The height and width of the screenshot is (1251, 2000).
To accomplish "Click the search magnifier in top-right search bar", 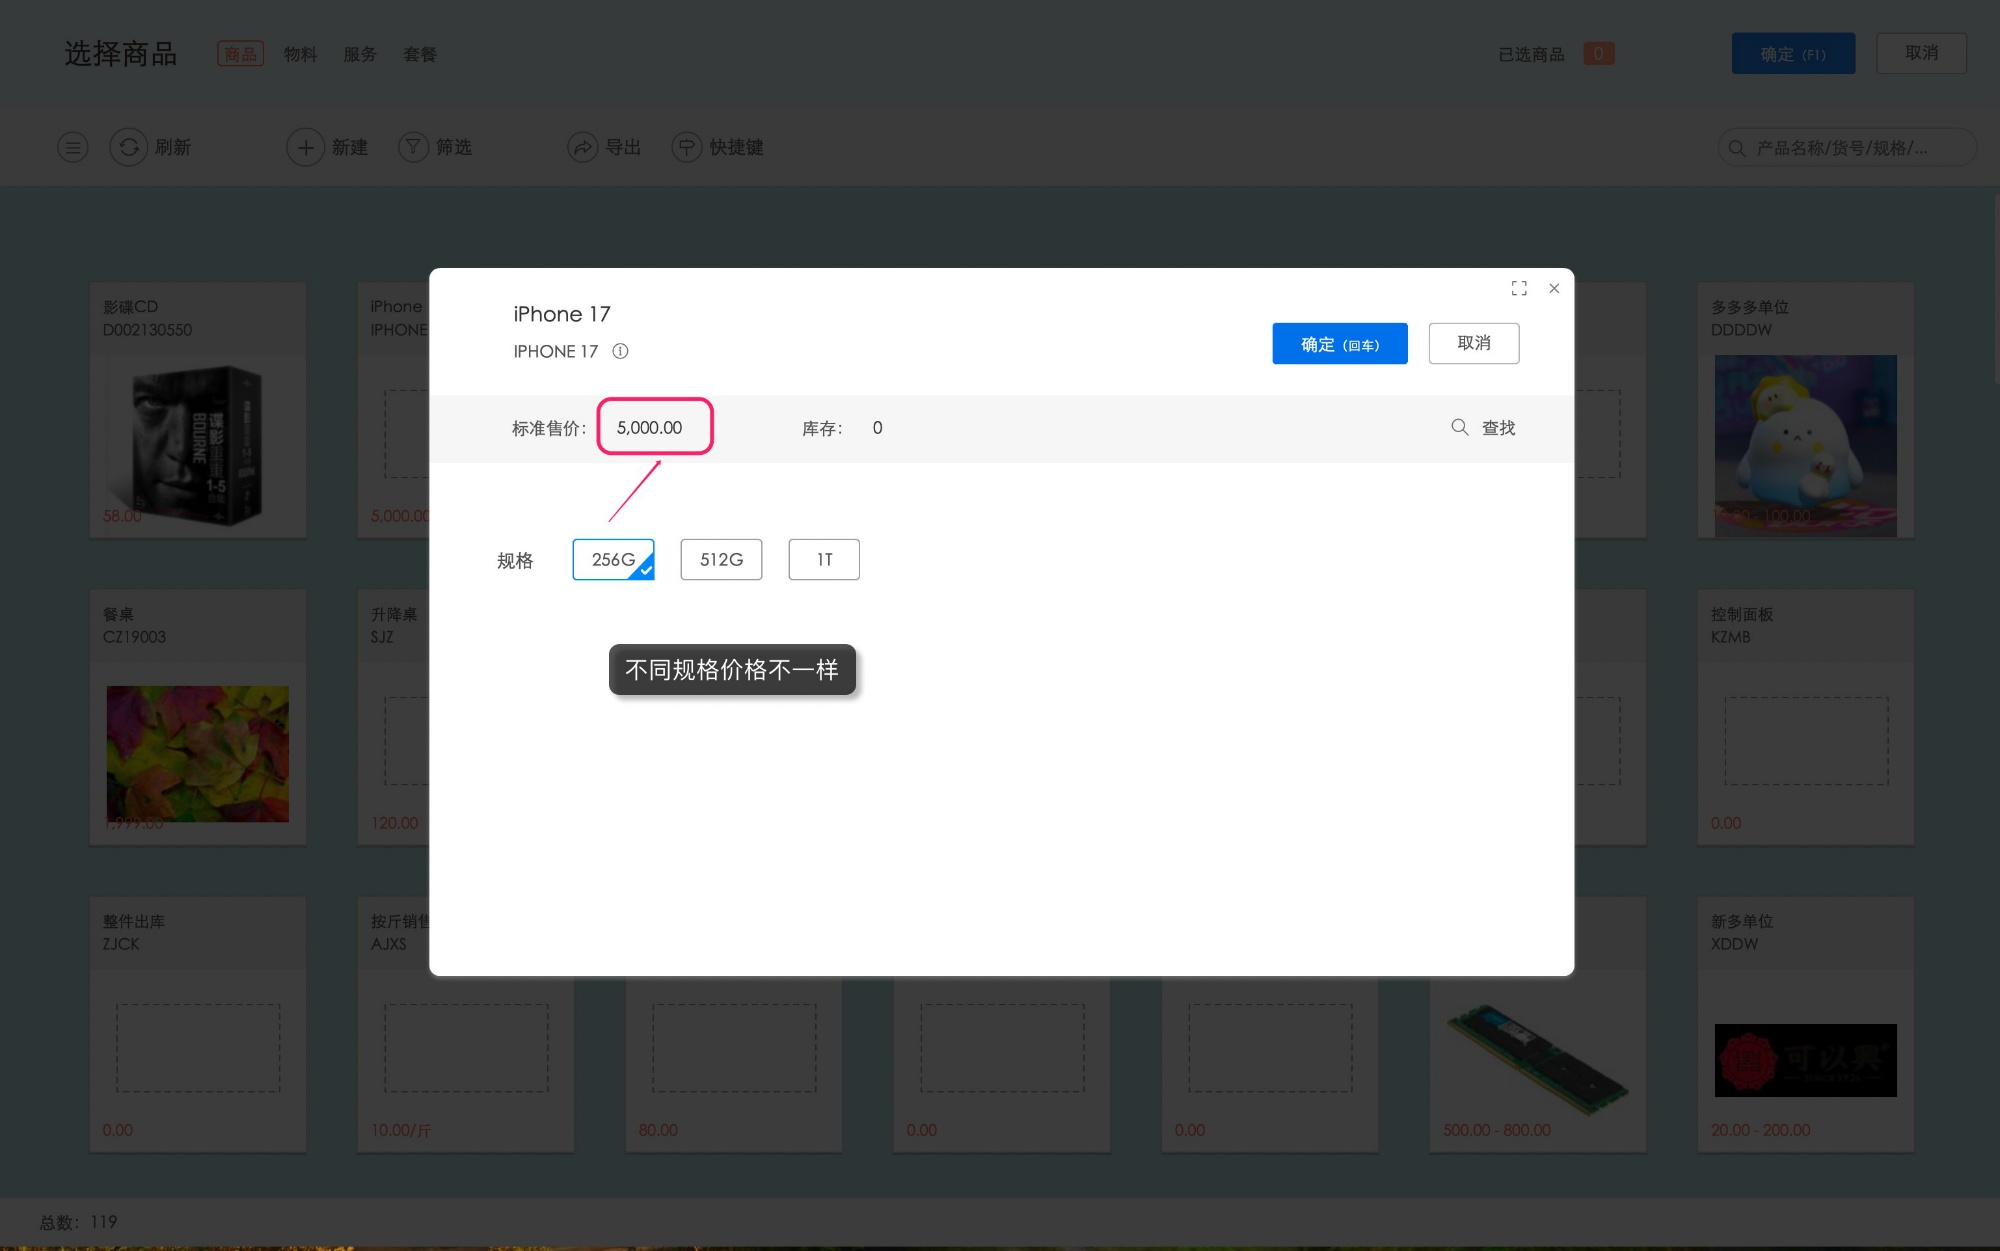I will (1736, 147).
